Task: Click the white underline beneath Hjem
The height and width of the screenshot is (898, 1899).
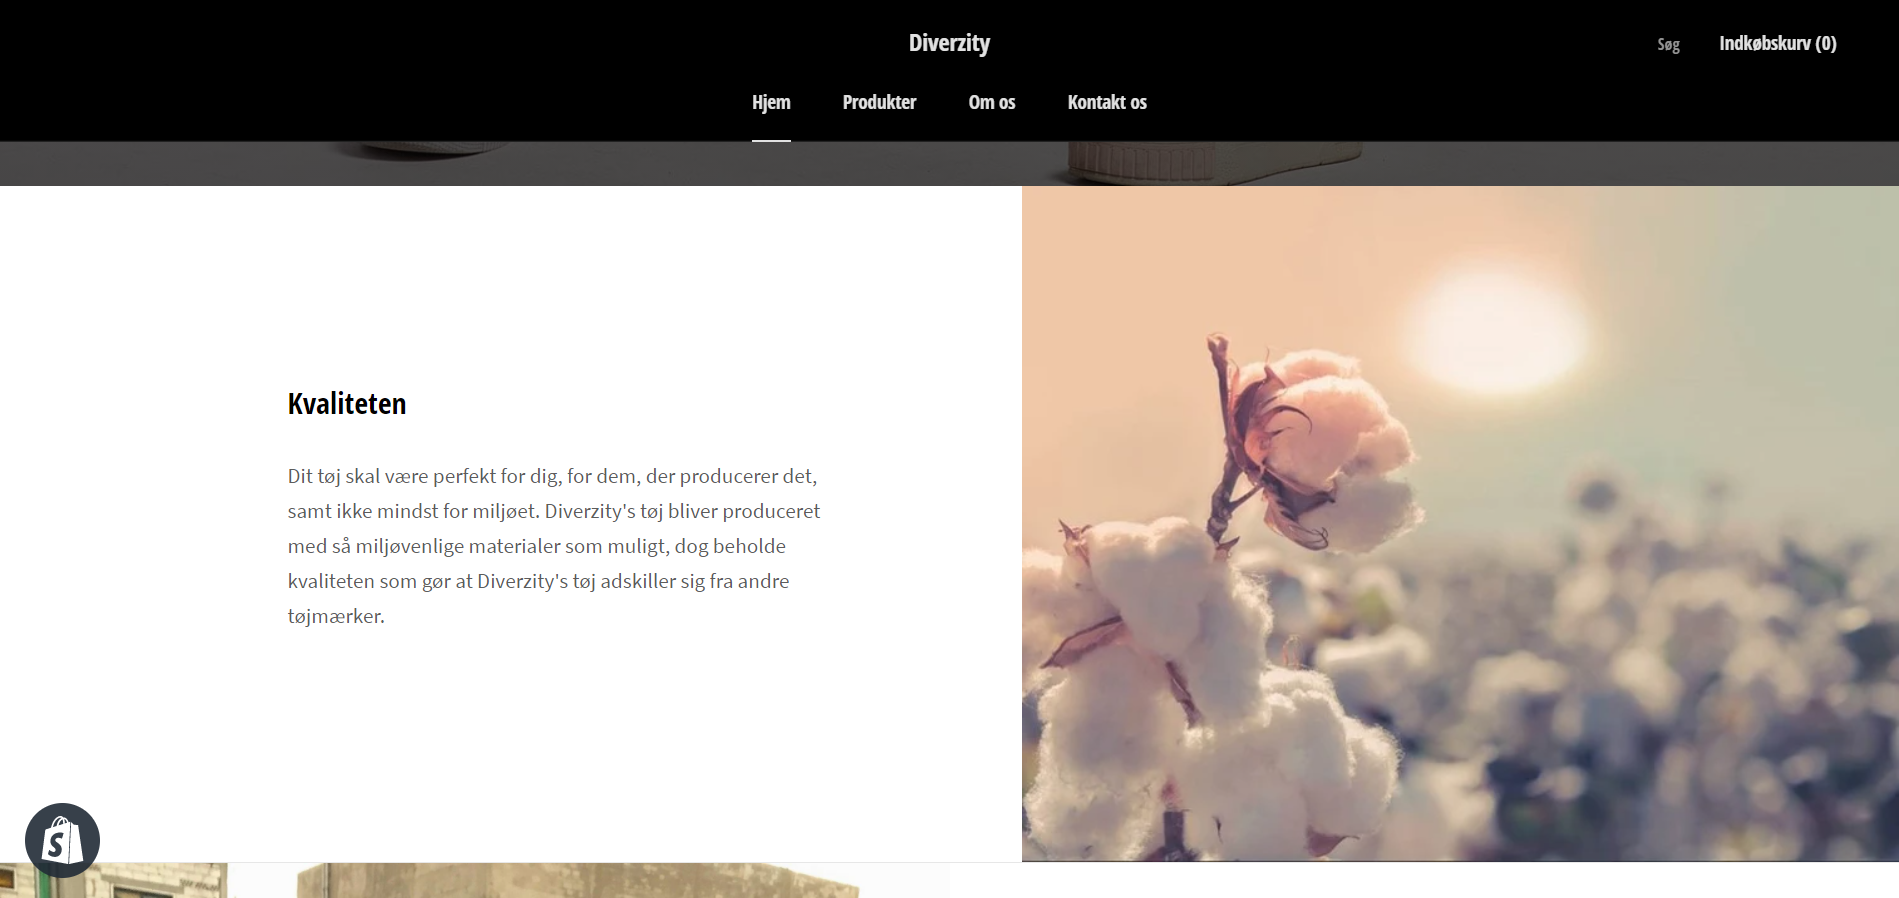Action: (x=771, y=140)
